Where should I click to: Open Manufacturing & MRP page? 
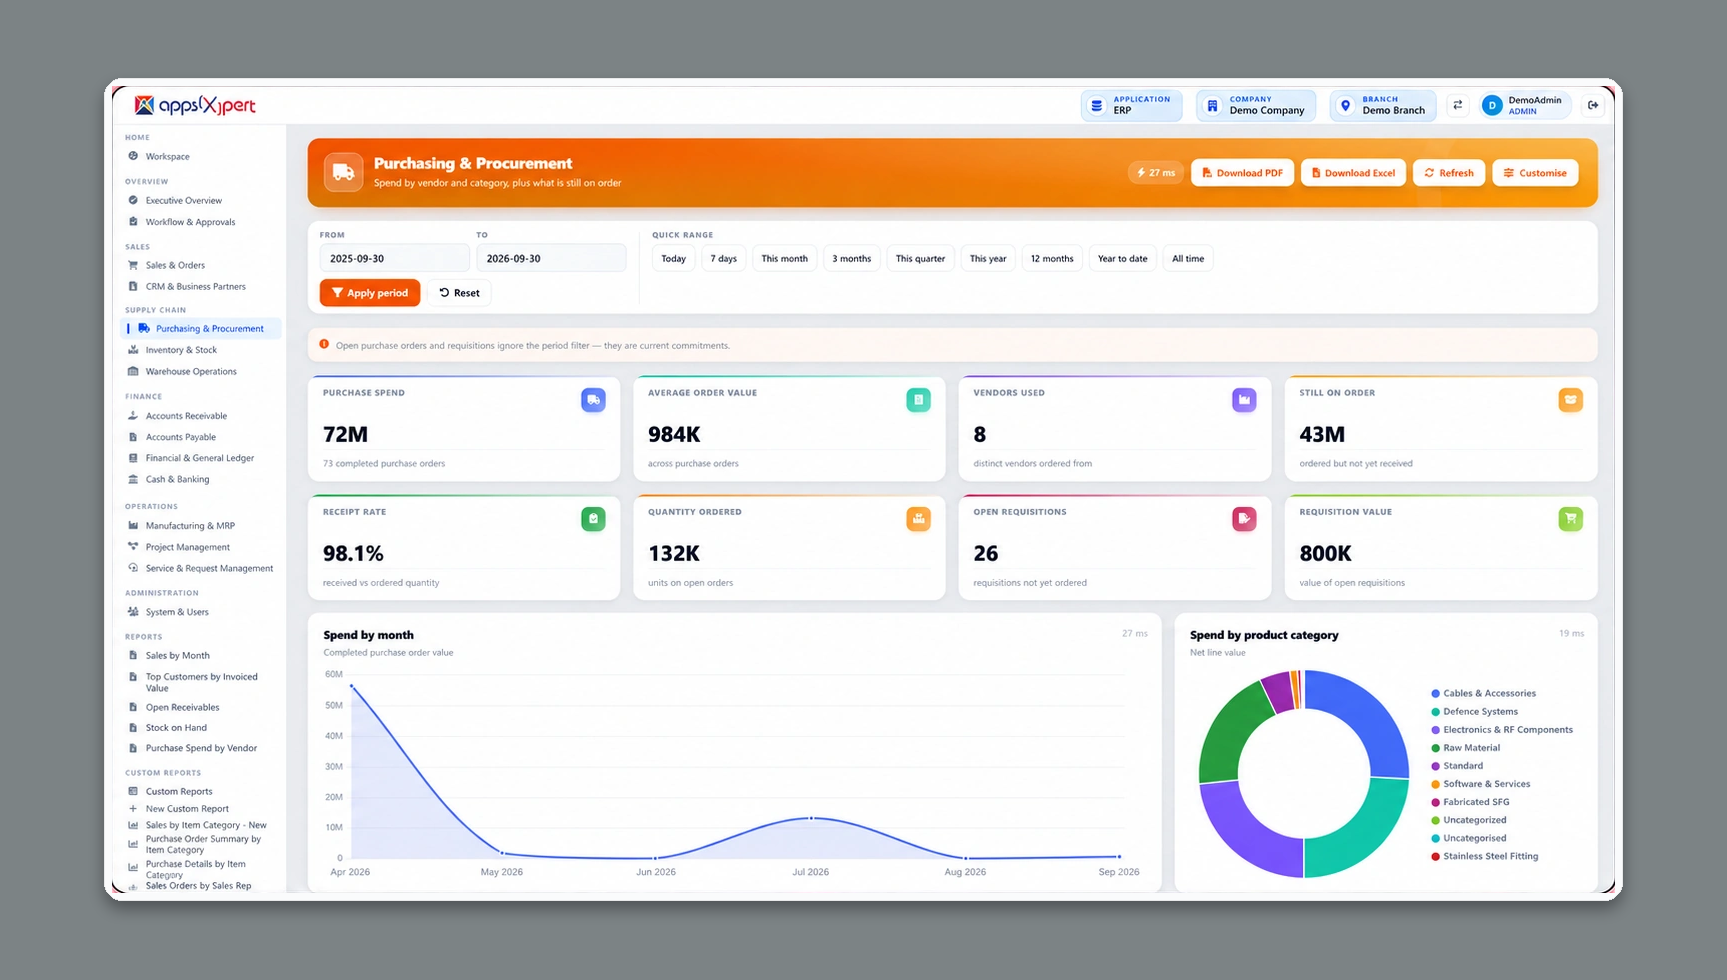[200, 526]
